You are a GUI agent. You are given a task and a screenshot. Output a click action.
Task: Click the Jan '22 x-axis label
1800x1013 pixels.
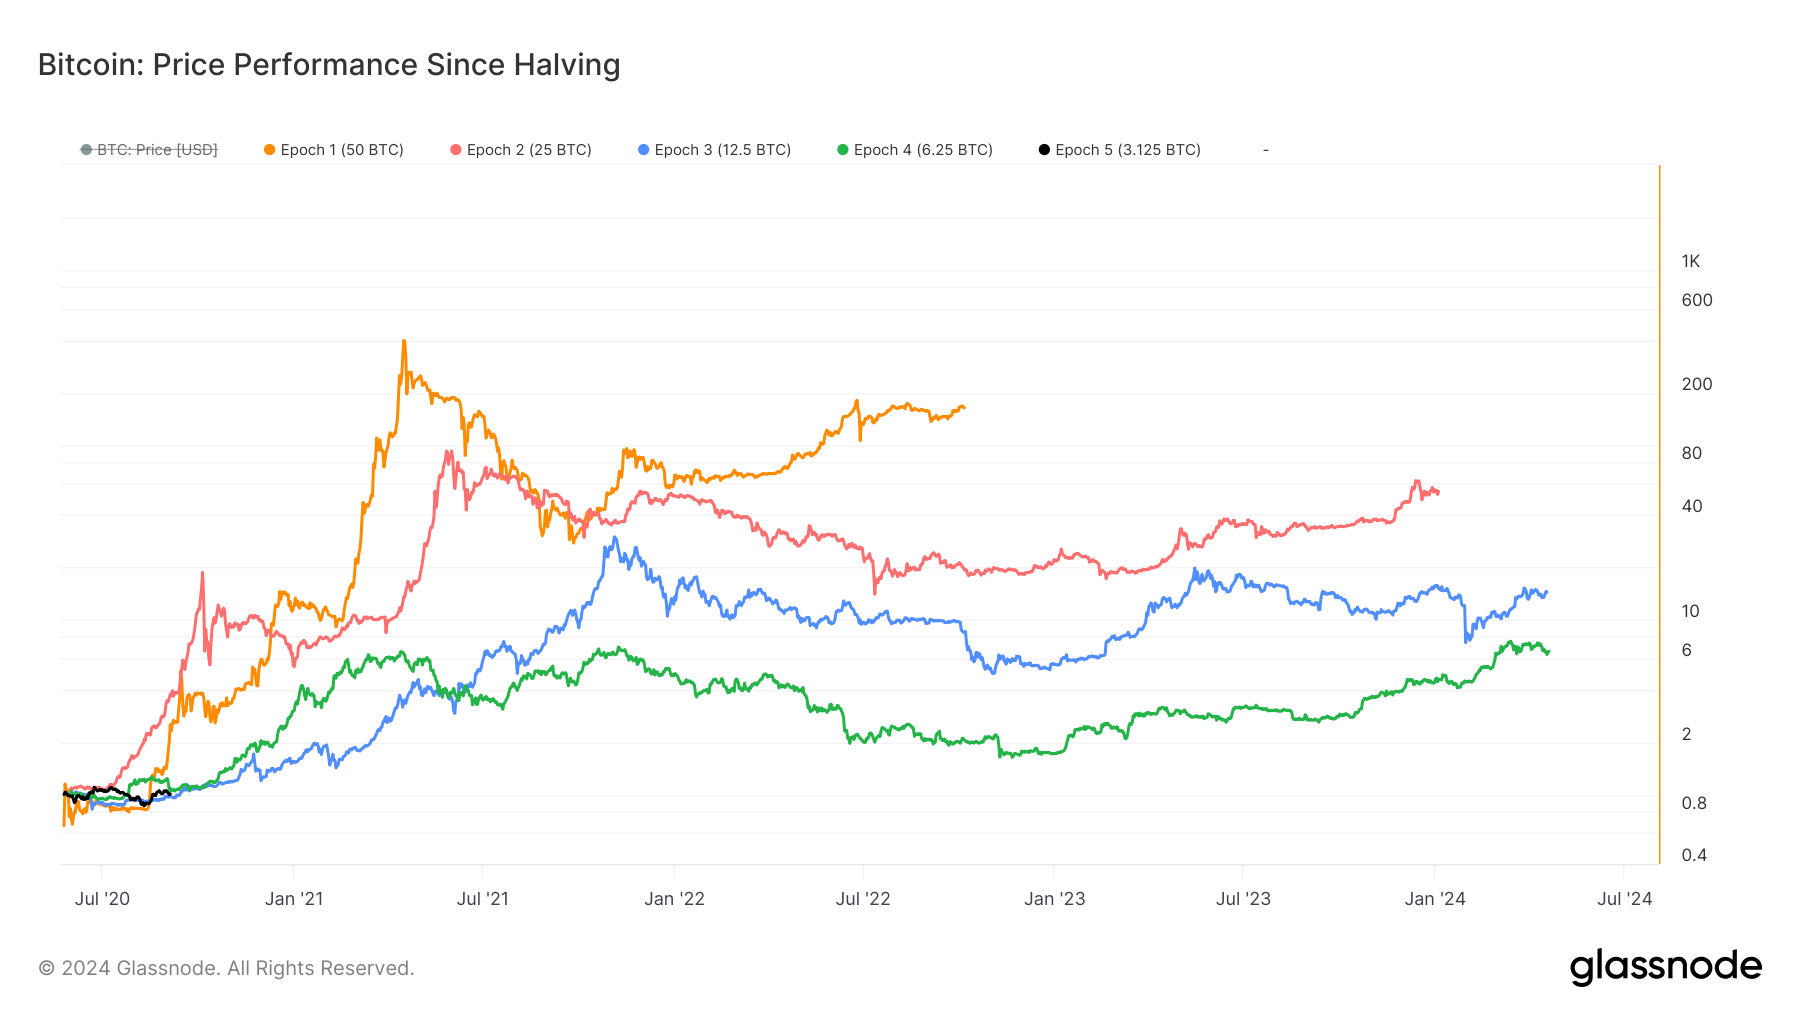tap(674, 899)
